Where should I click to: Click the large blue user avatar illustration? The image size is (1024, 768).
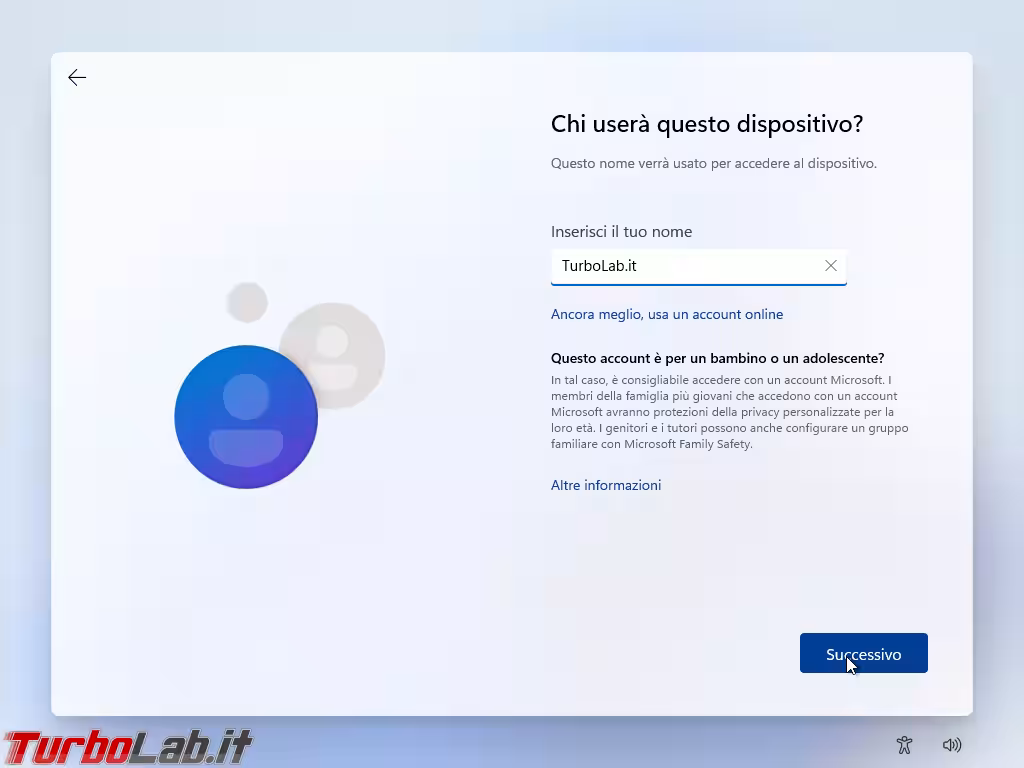(x=245, y=417)
